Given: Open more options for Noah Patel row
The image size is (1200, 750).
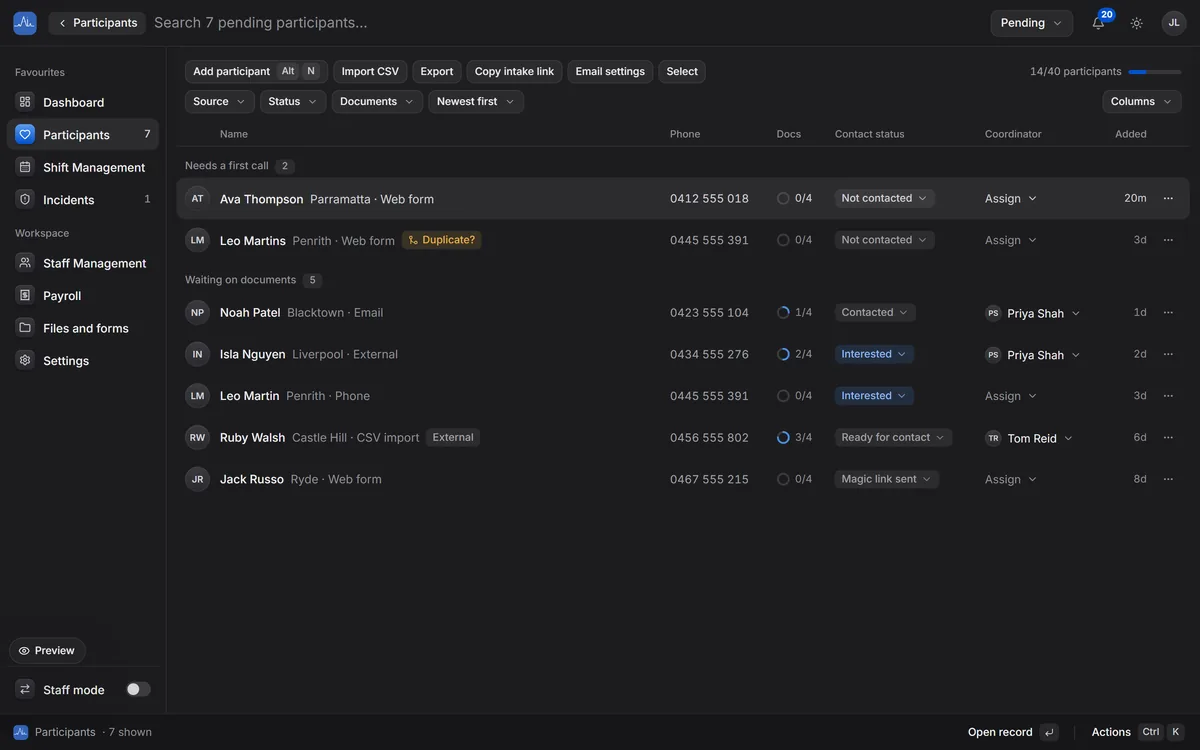Looking at the screenshot, I should tap(1168, 312).
